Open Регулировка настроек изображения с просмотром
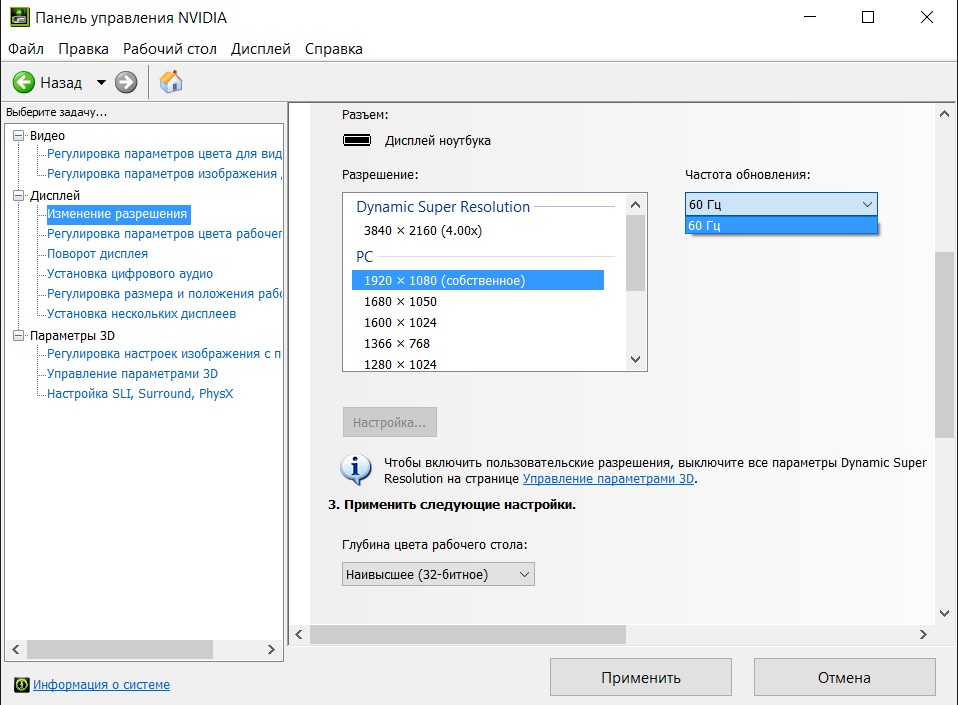 click(164, 354)
